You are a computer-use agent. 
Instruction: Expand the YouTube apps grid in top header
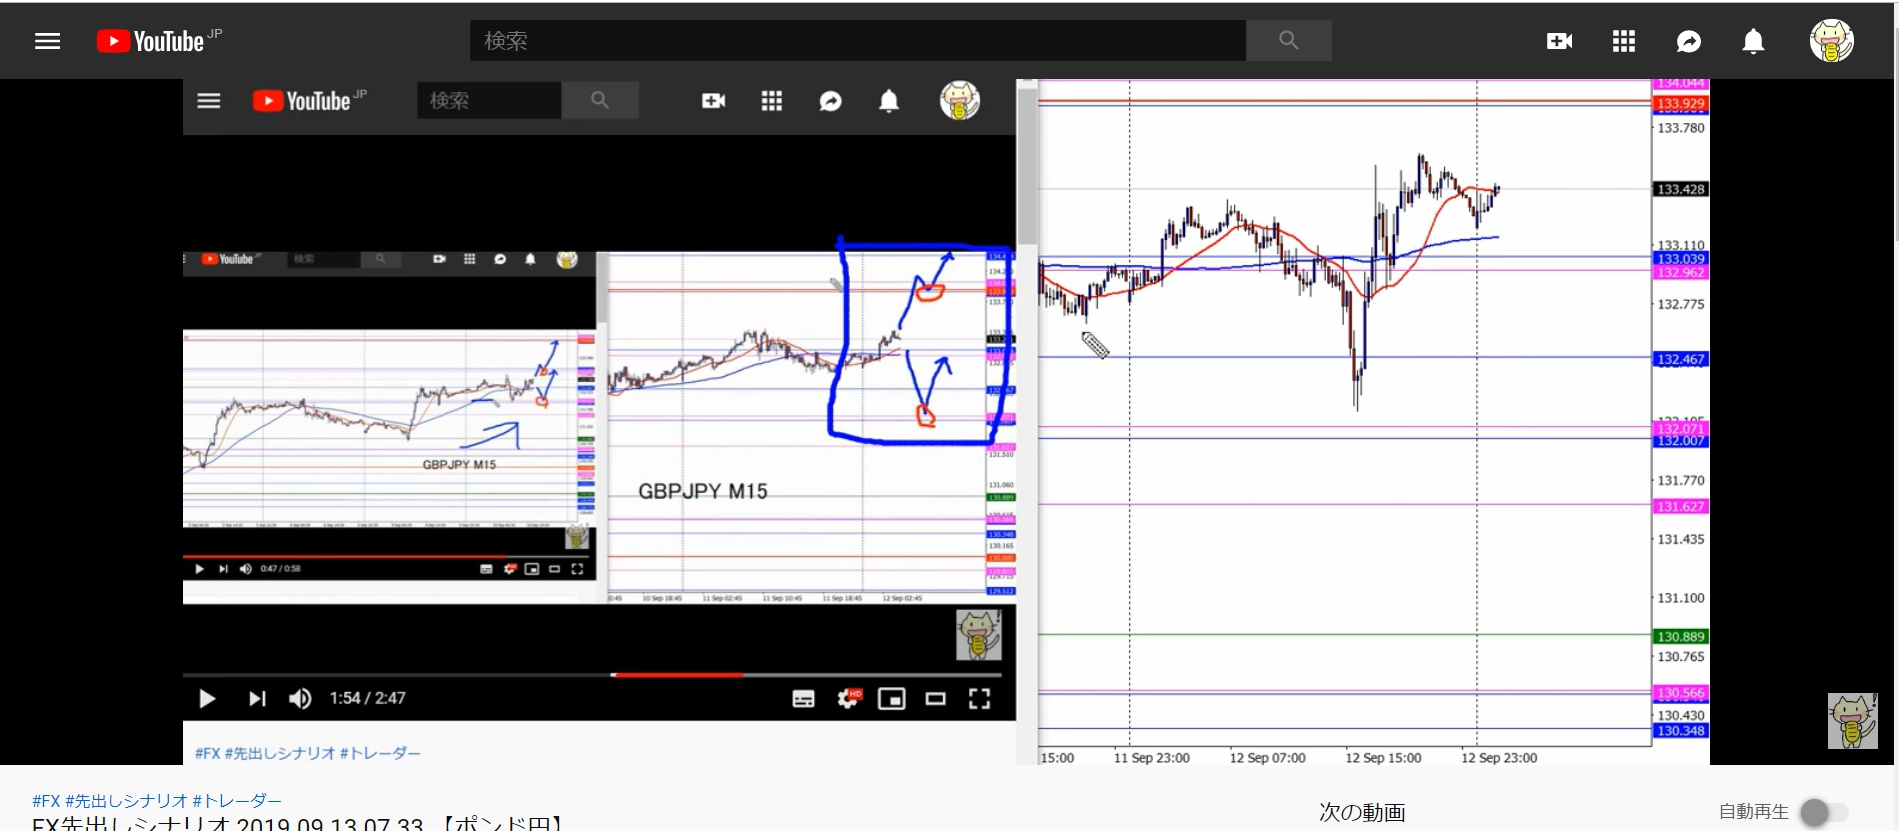tap(1623, 41)
